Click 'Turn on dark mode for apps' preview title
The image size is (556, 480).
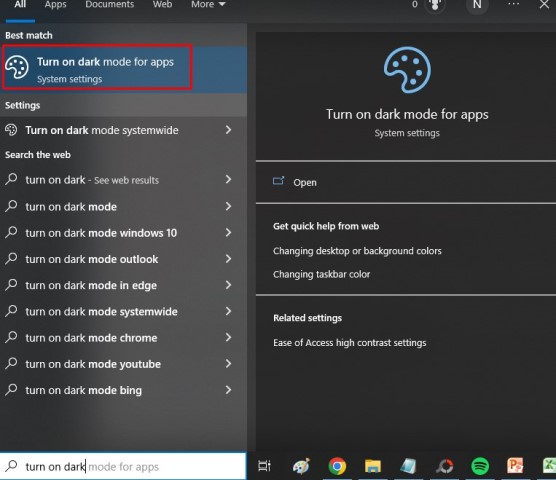[x=407, y=115]
